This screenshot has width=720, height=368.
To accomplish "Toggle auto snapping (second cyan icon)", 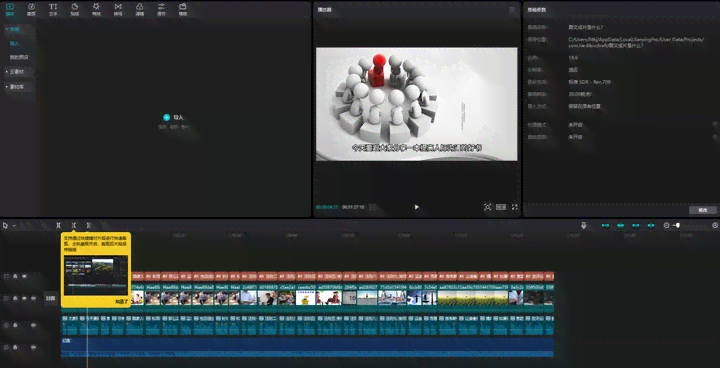I will 621,226.
